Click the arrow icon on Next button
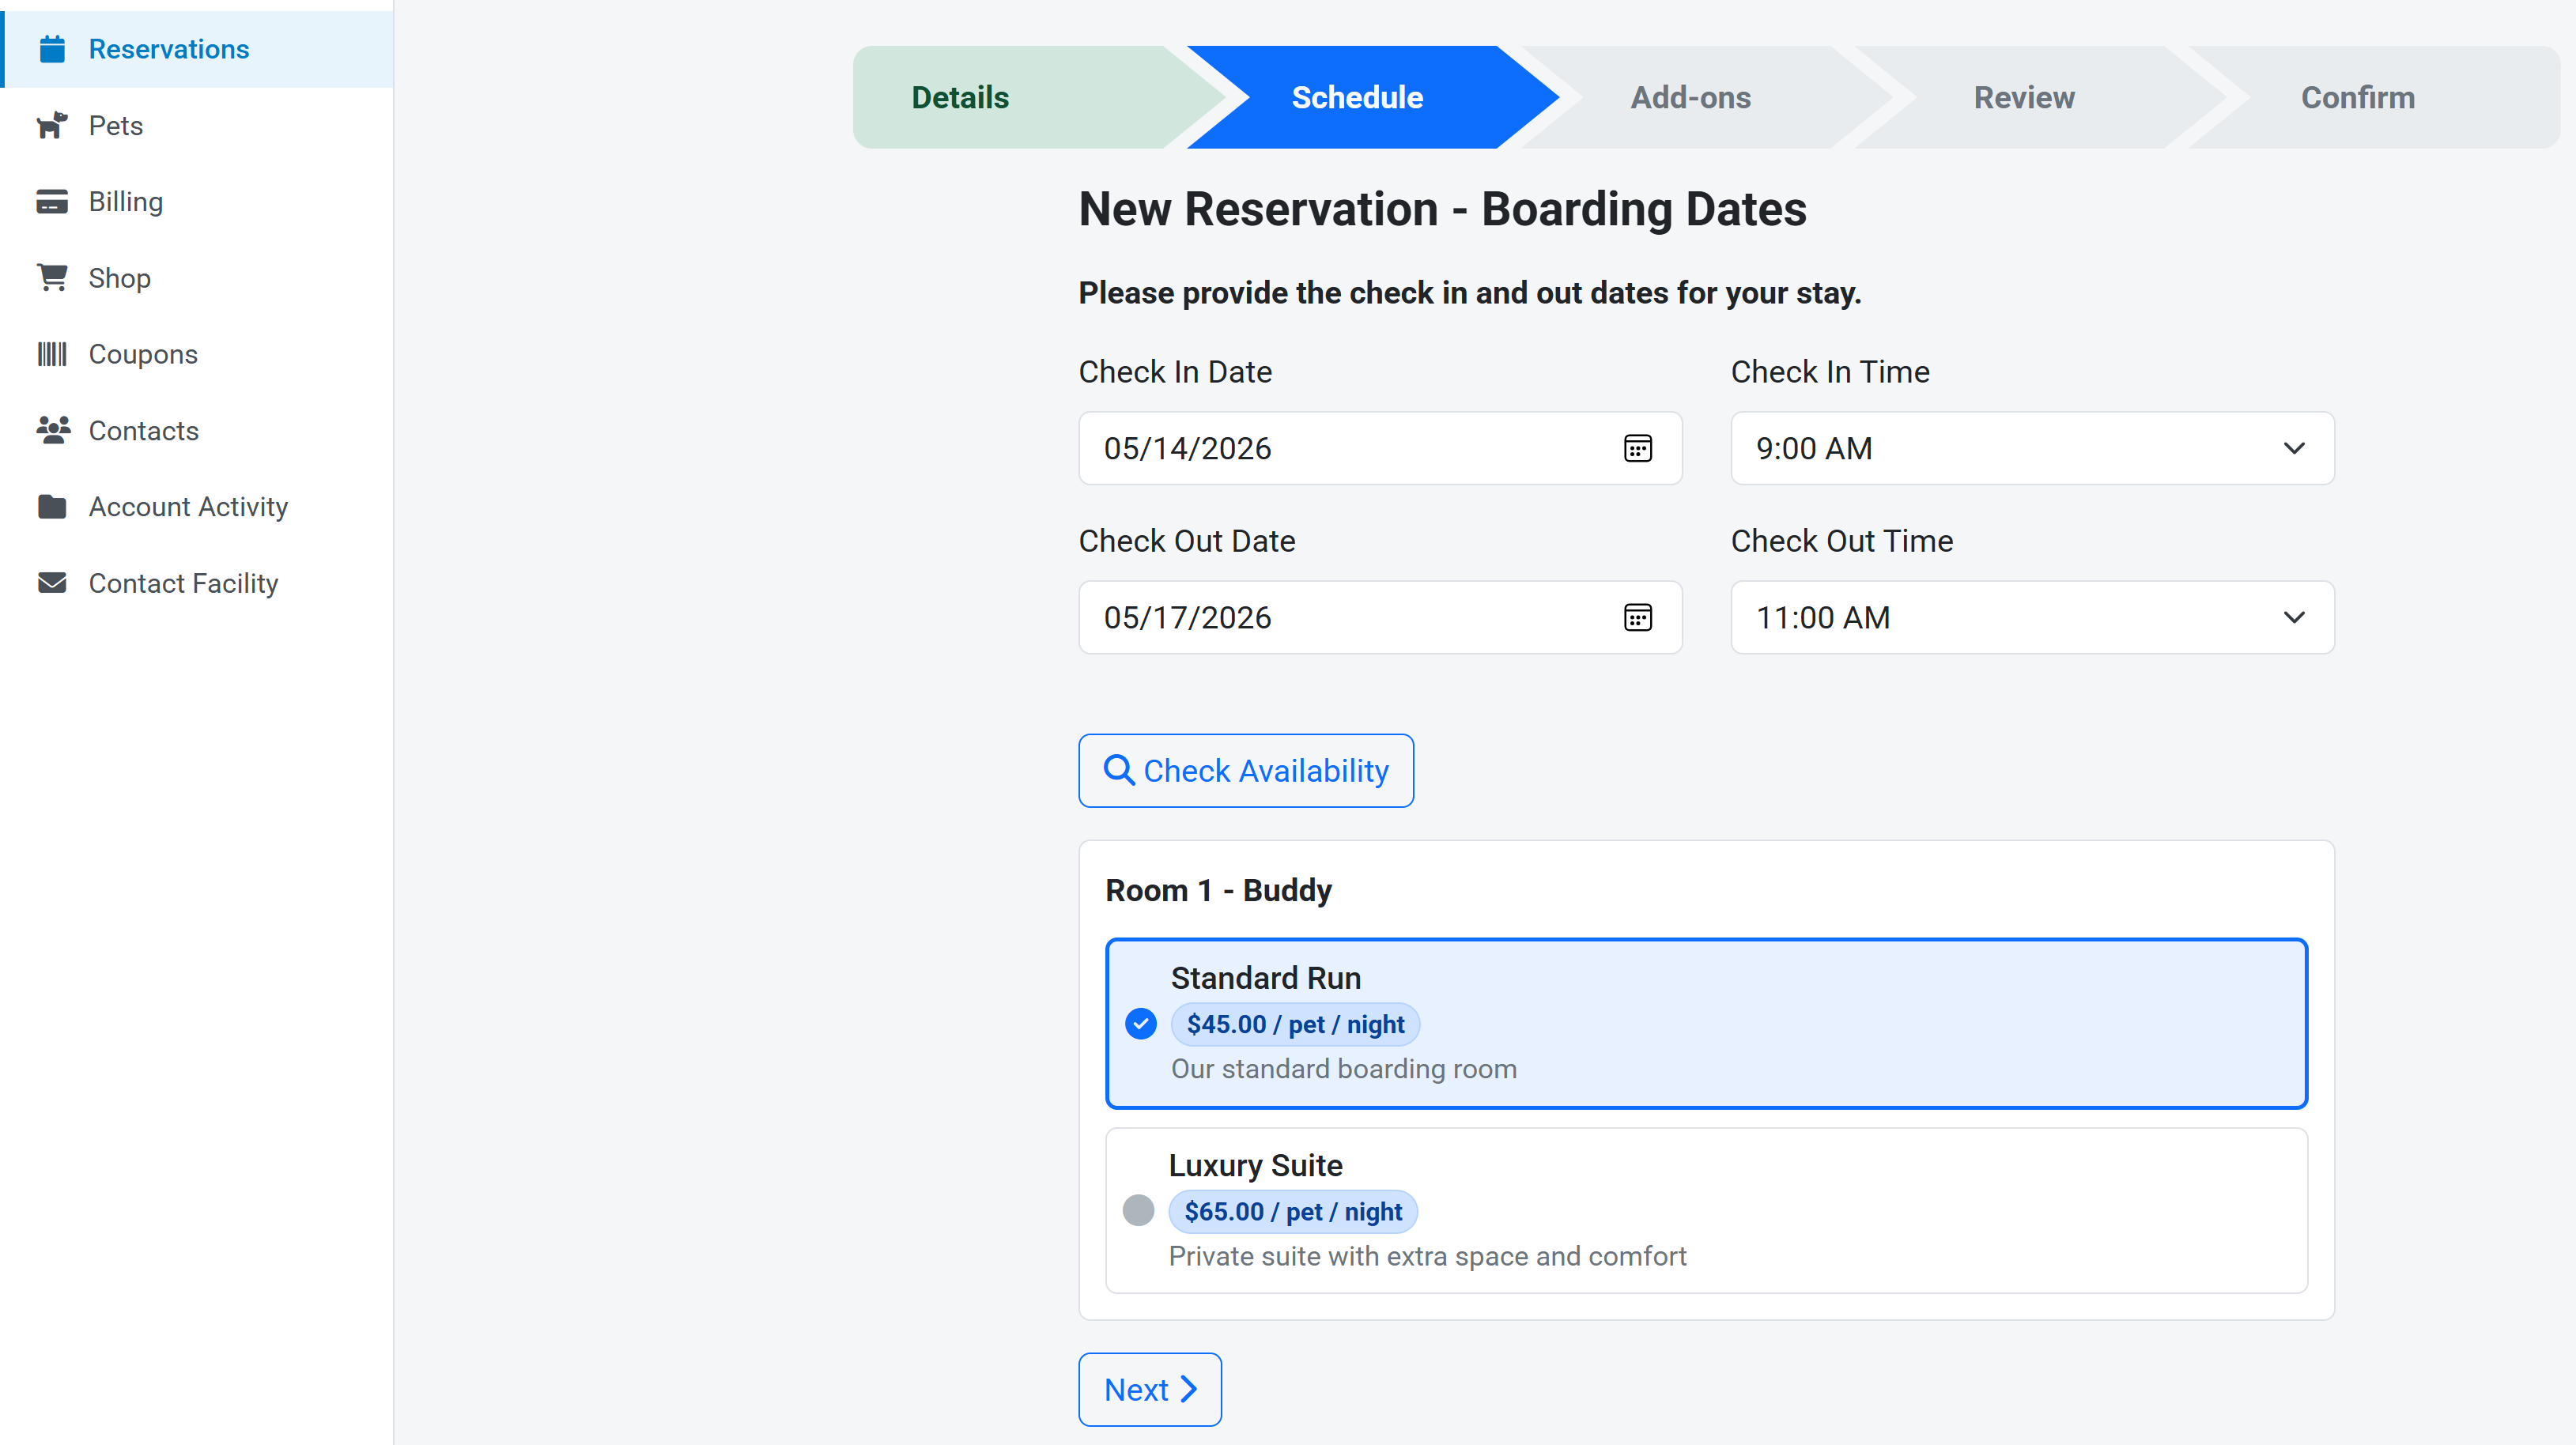 click(x=1188, y=1389)
